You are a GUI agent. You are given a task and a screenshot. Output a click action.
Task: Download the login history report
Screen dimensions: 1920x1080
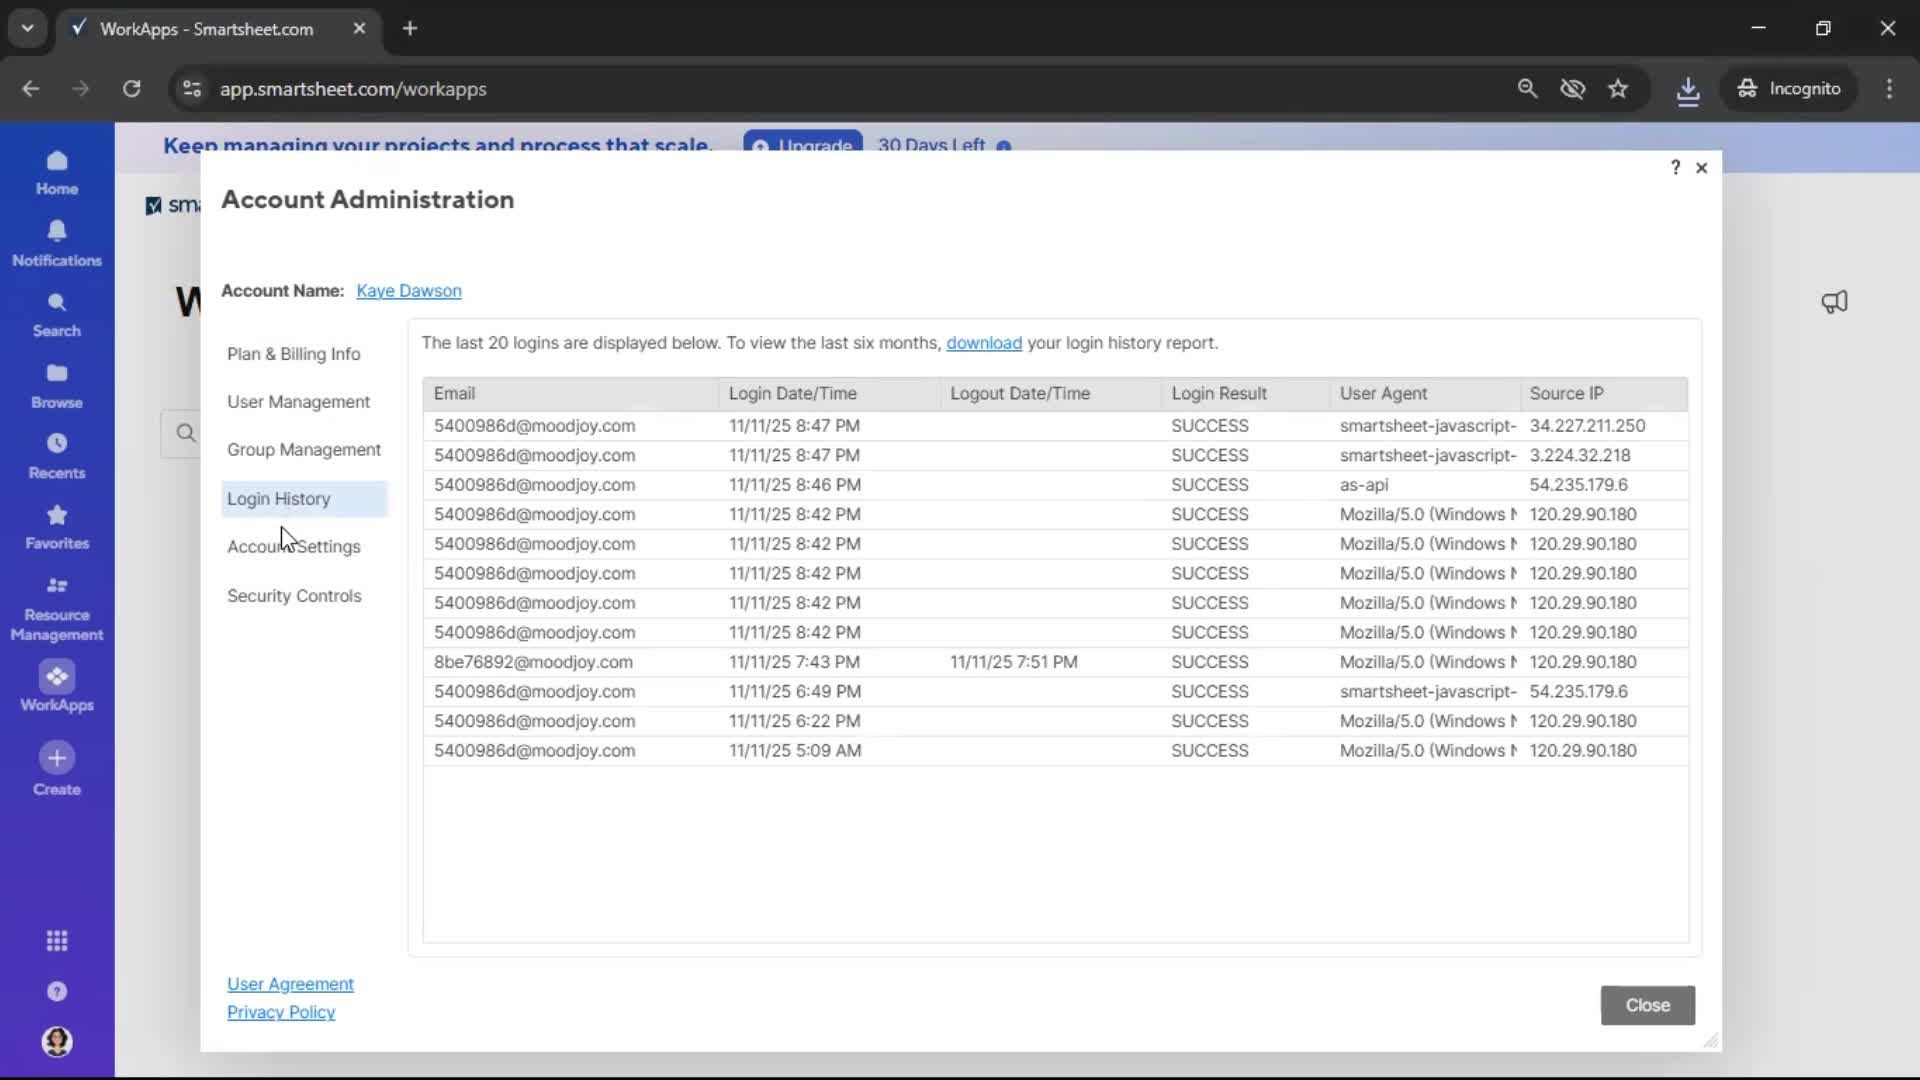tap(984, 343)
